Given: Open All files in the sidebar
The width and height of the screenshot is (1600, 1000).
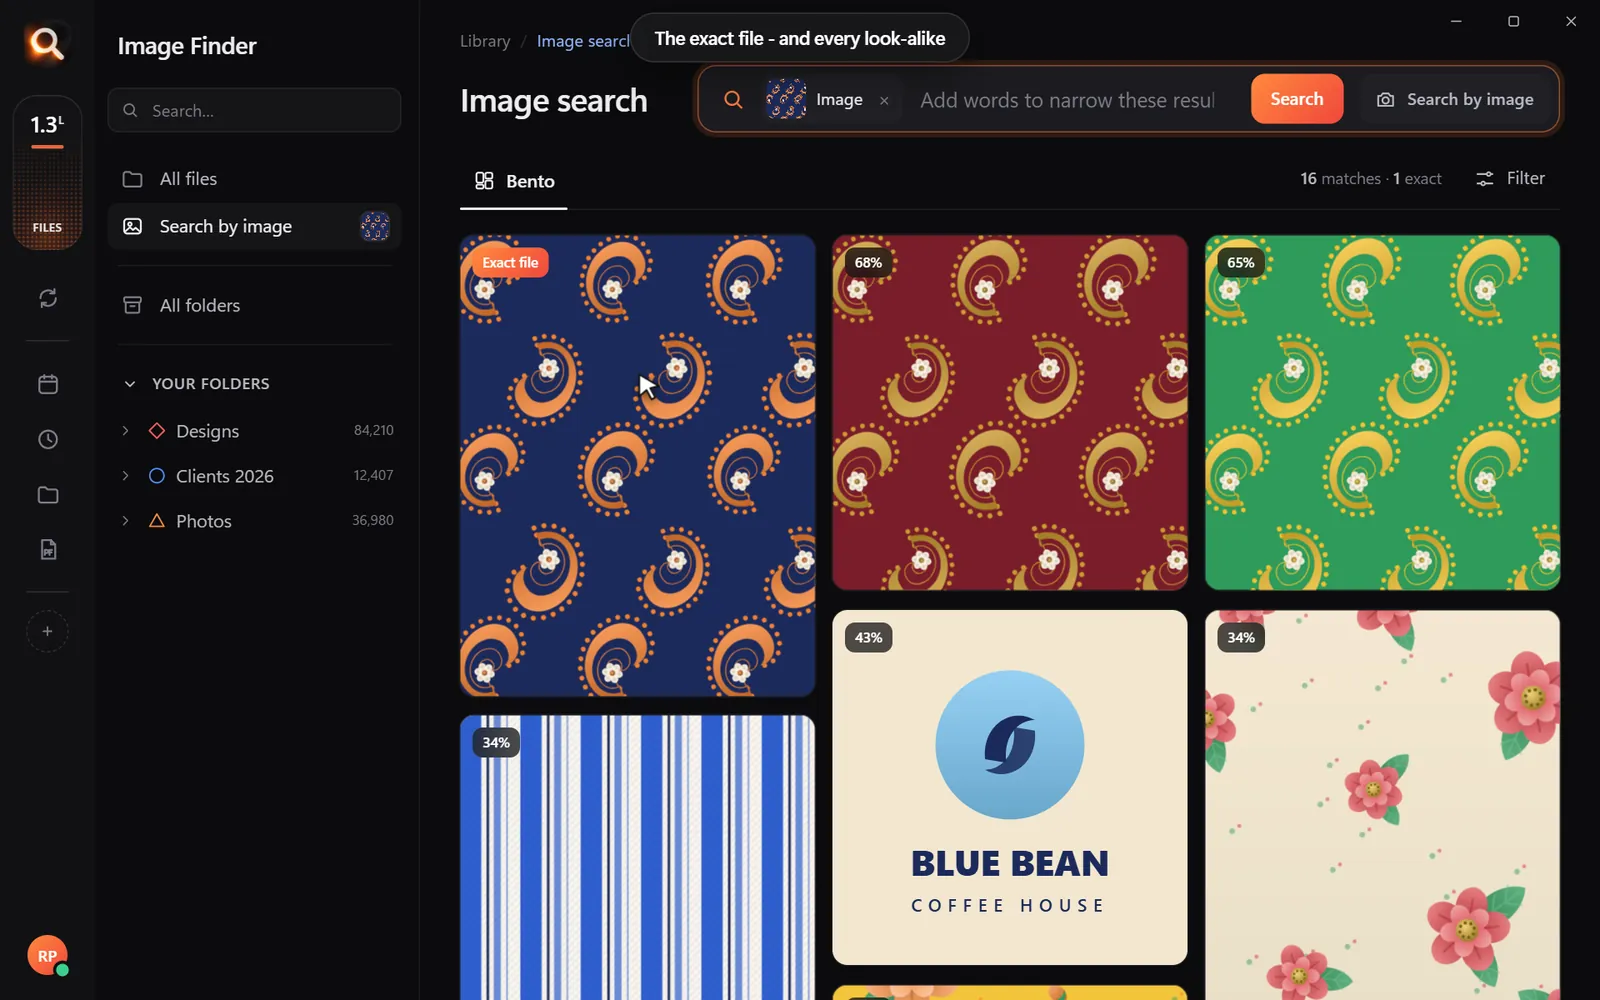Looking at the screenshot, I should pyautogui.click(x=254, y=179).
